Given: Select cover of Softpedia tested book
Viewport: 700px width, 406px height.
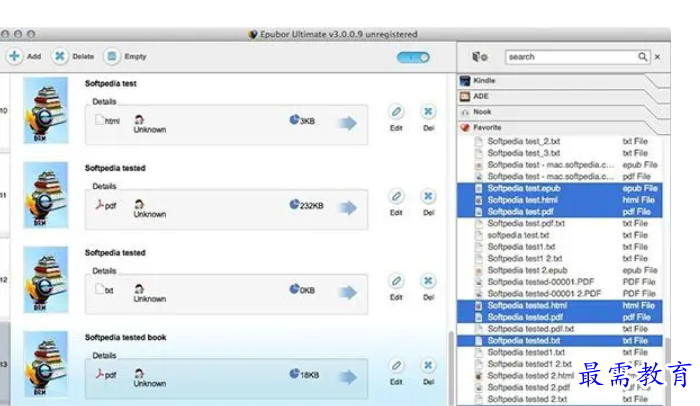Looking at the screenshot, I should [x=46, y=364].
